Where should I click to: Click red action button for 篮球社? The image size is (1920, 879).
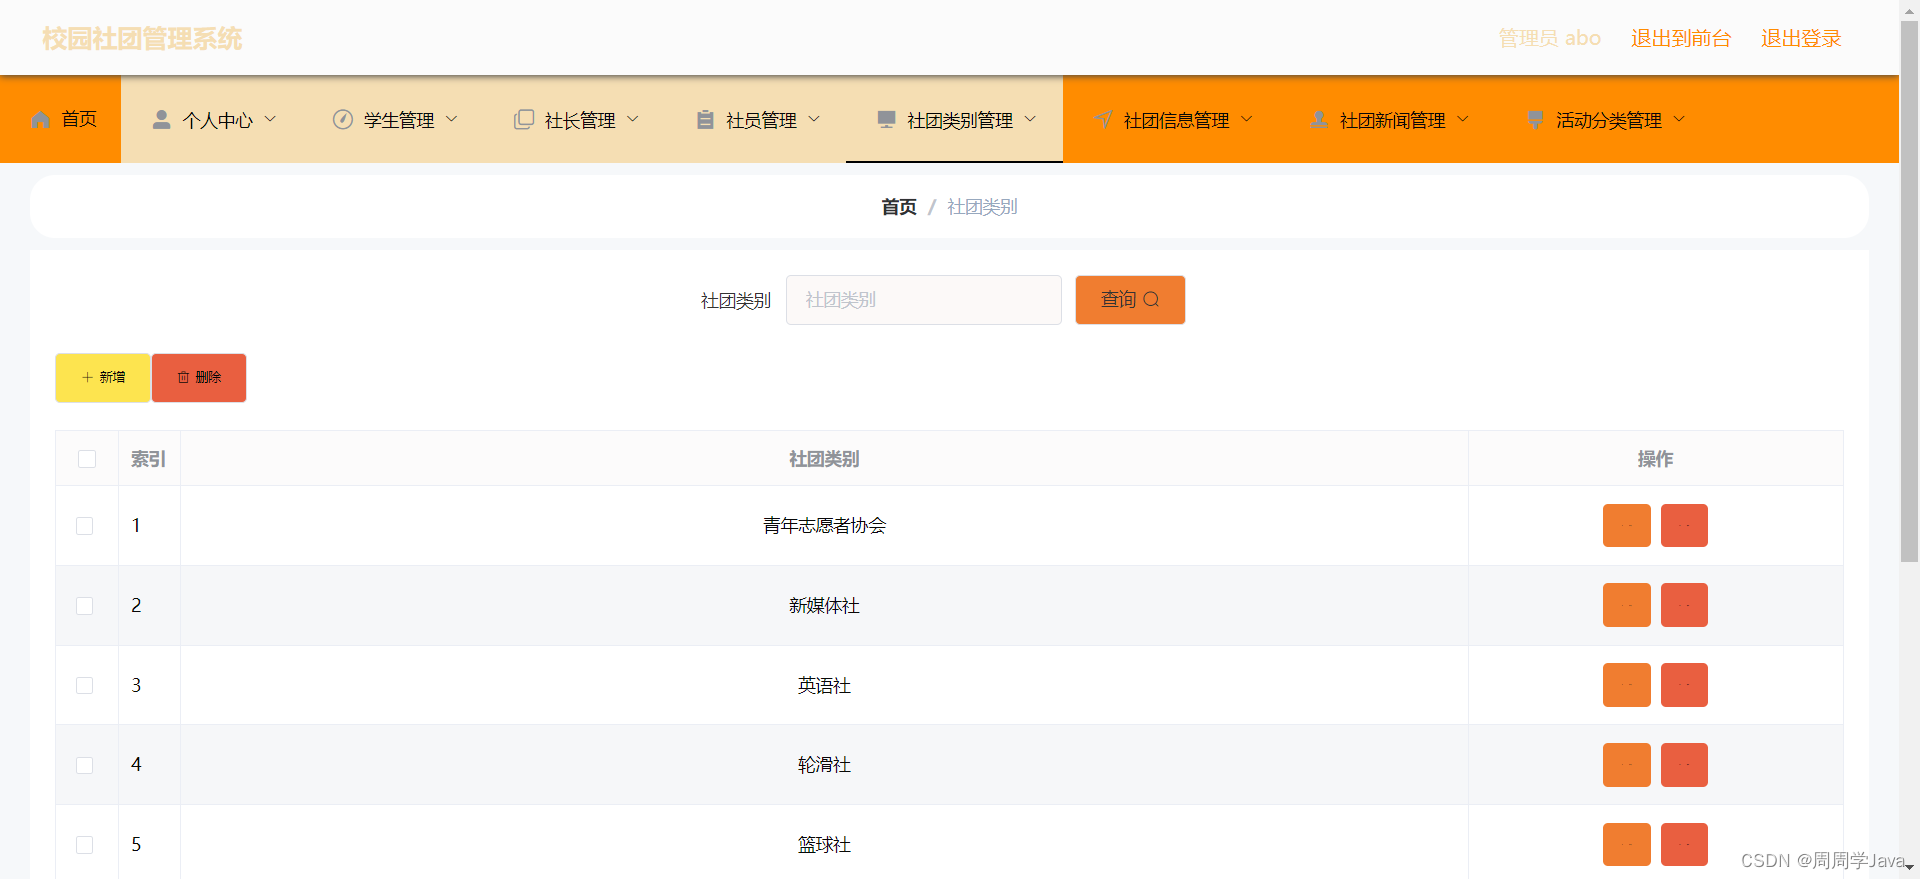pos(1684,845)
